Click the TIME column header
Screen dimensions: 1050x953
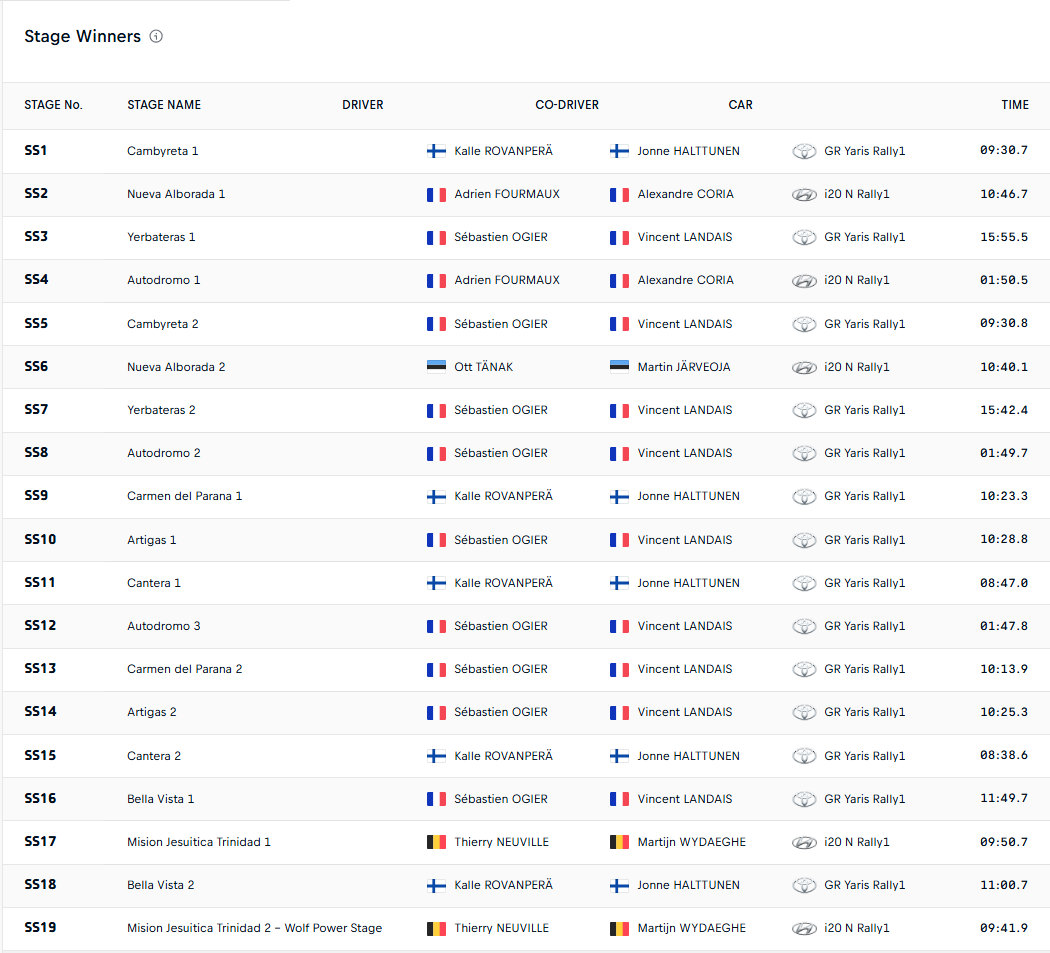[x=1014, y=105]
